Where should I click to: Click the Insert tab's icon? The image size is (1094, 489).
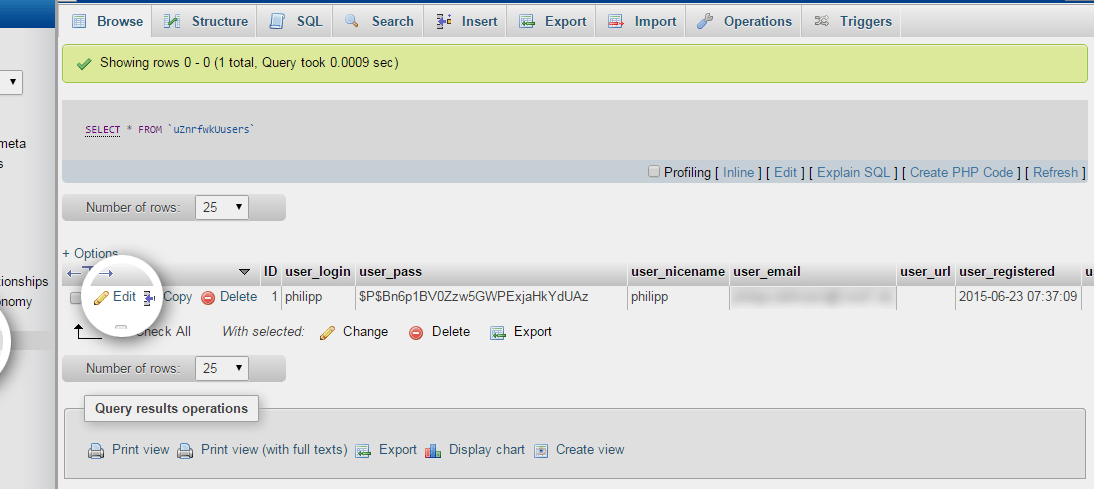click(444, 22)
